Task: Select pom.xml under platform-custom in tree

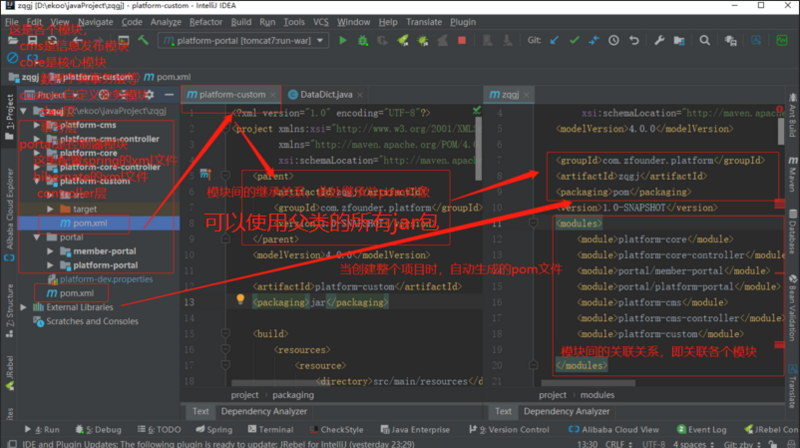Action: coord(90,223)
